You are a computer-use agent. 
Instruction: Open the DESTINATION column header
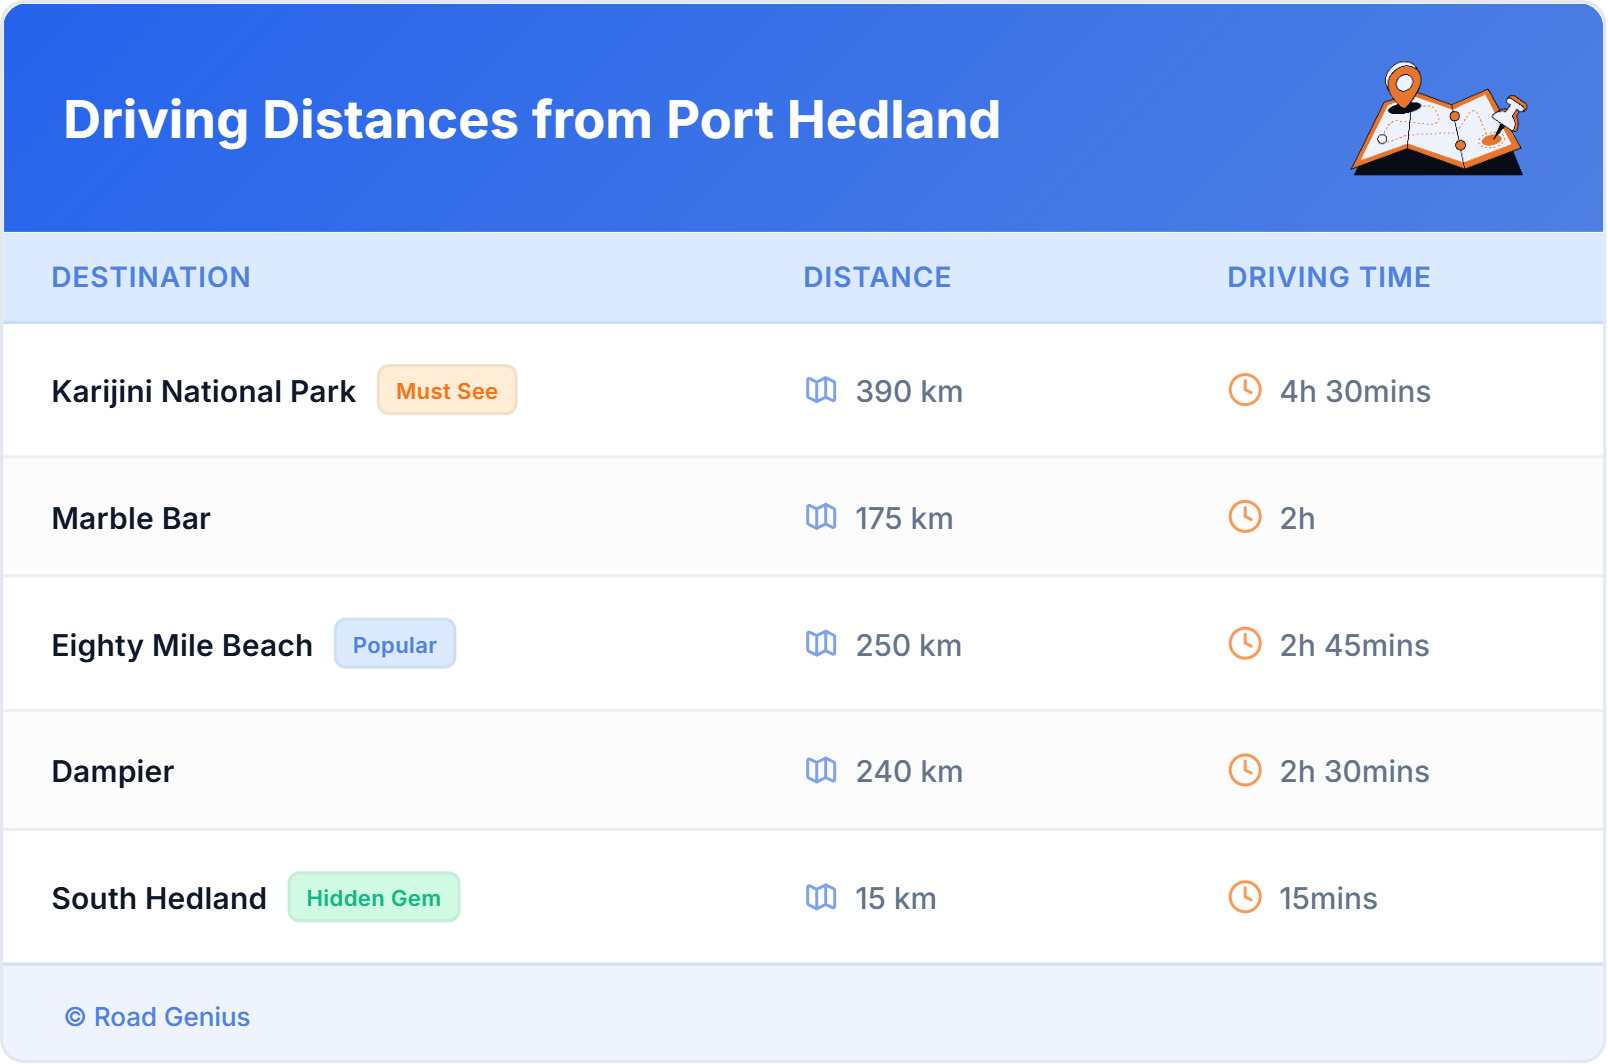tap(152, 277)
